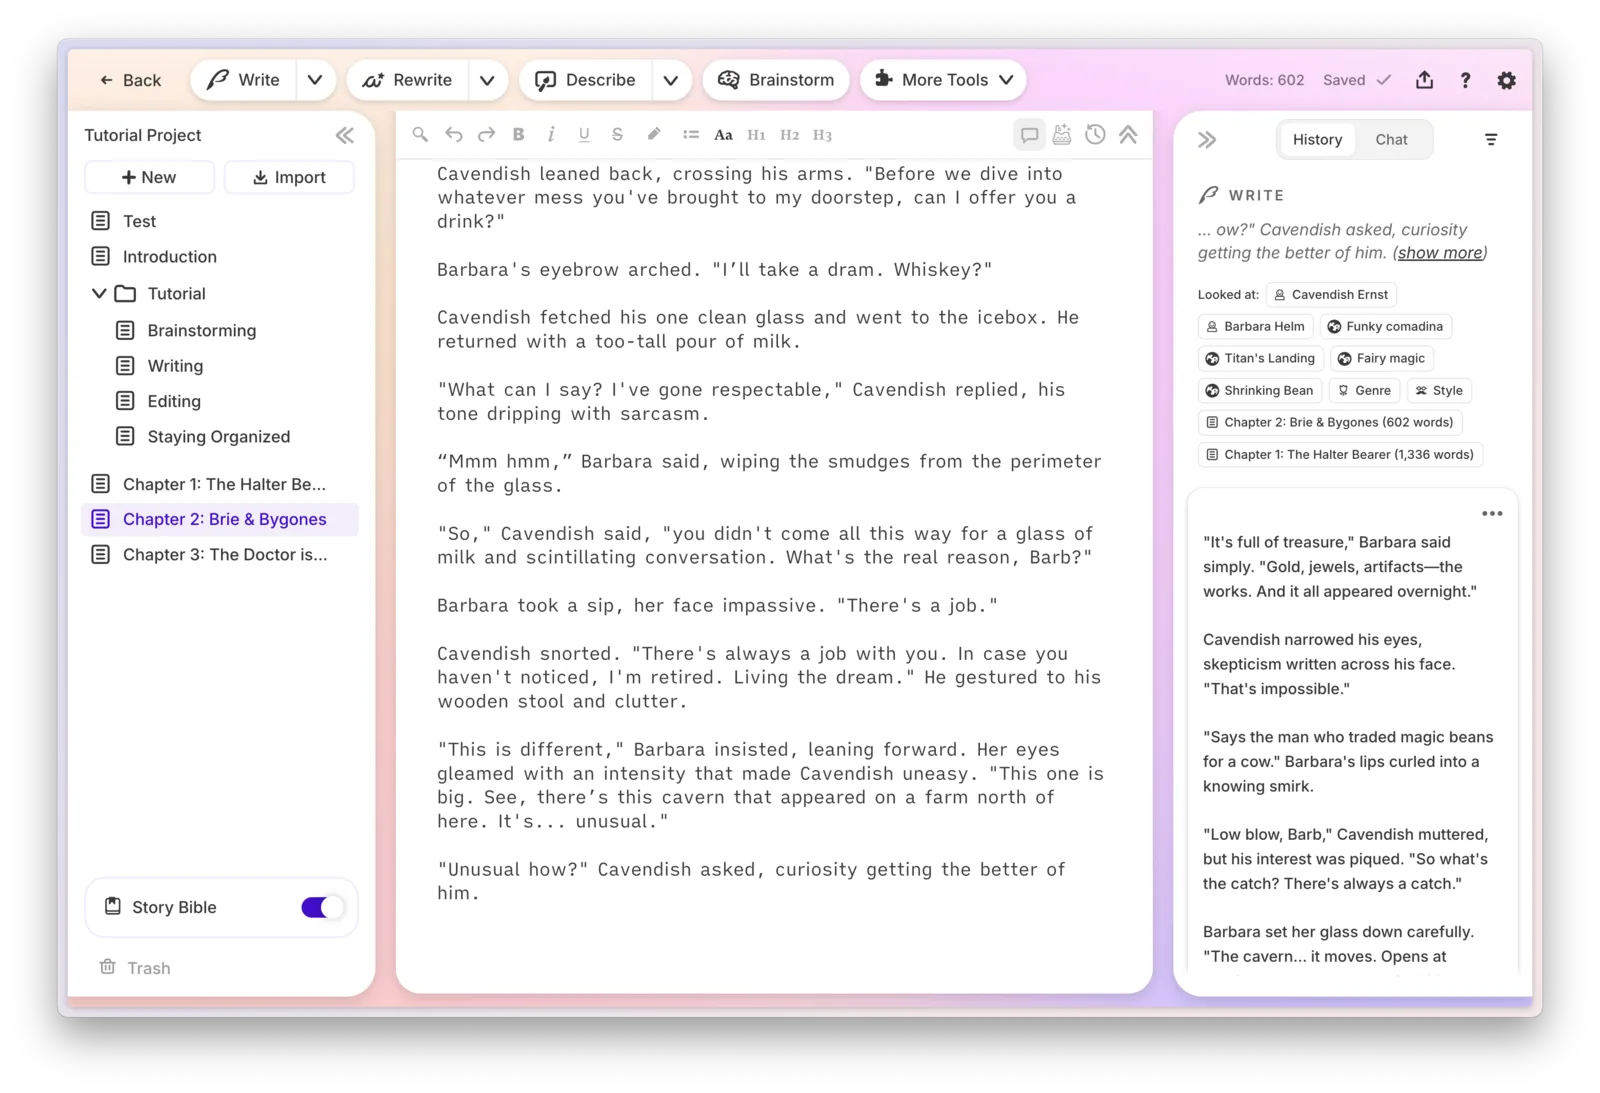The height and width of the screenshot is (1093, 1600).
Task: Open settings gear icon
Action: (1506, 80)
